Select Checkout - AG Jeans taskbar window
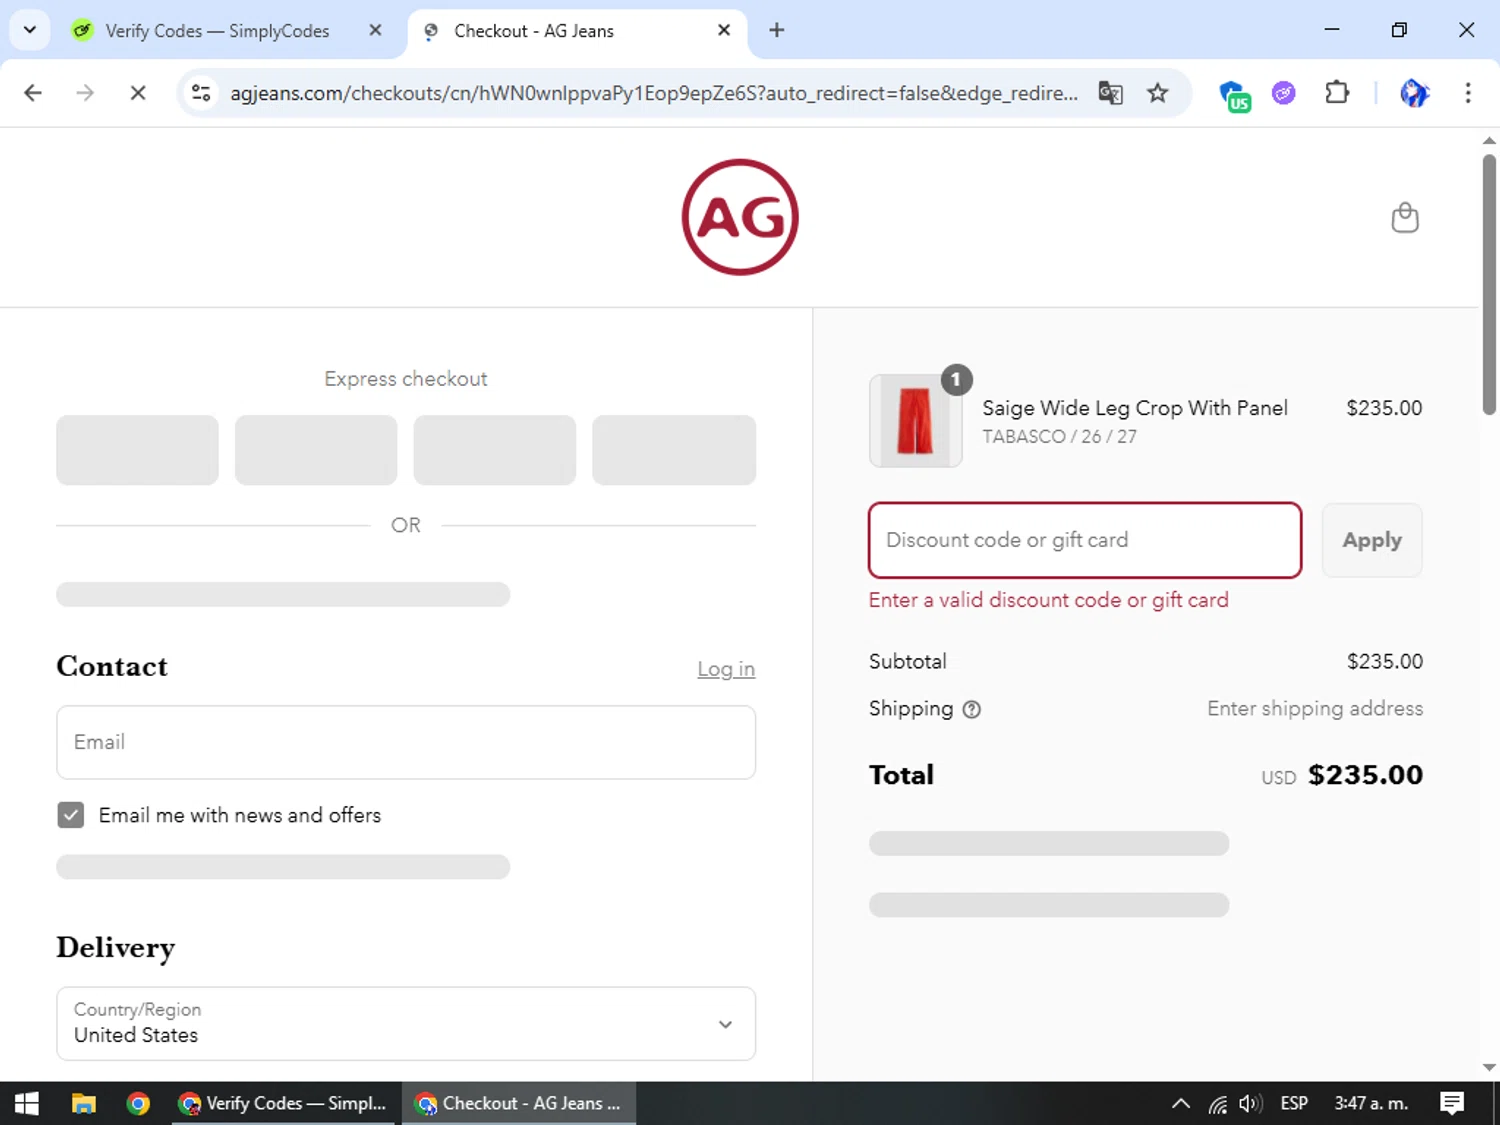This screenshot has height=1125, width=1500. click(x=519, y=1103)
